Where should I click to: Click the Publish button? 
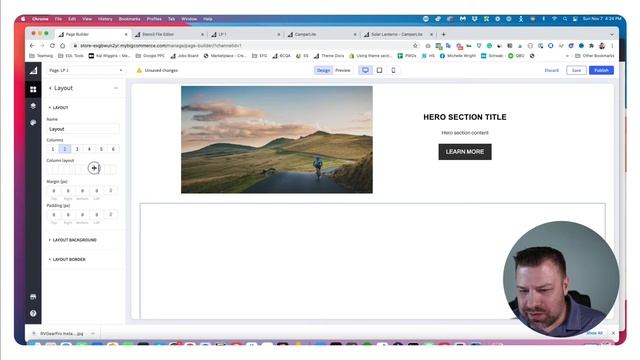[601, 70]
